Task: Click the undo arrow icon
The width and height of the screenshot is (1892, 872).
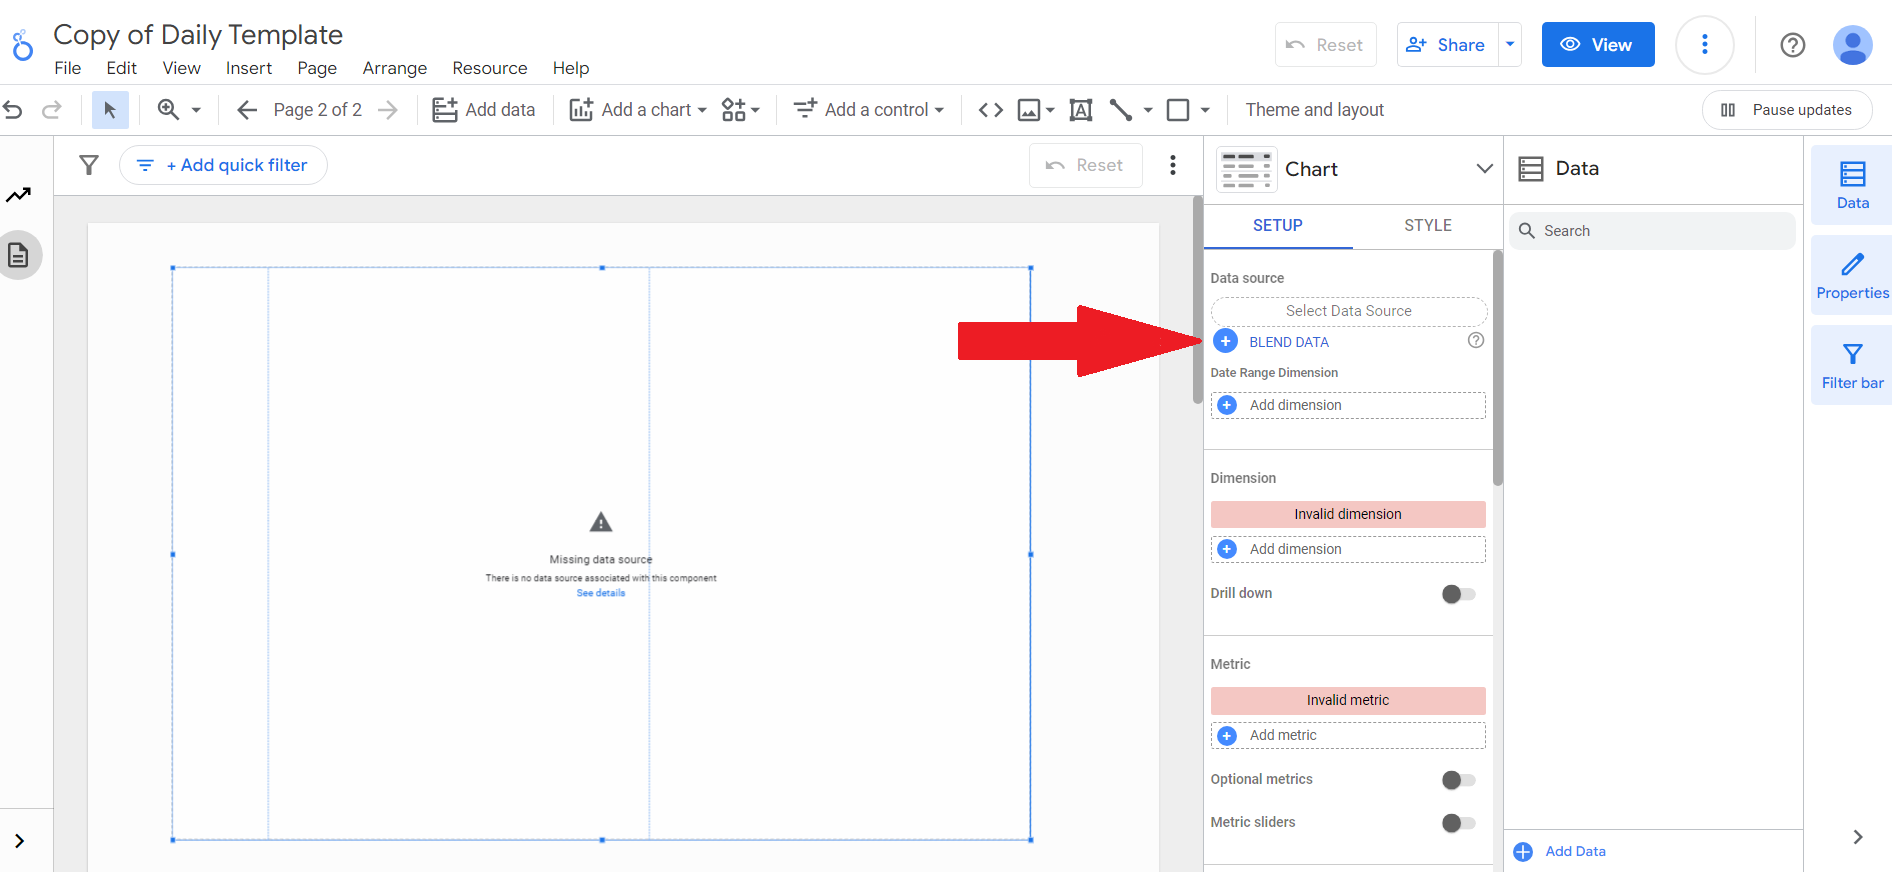Action: [13, 110]
